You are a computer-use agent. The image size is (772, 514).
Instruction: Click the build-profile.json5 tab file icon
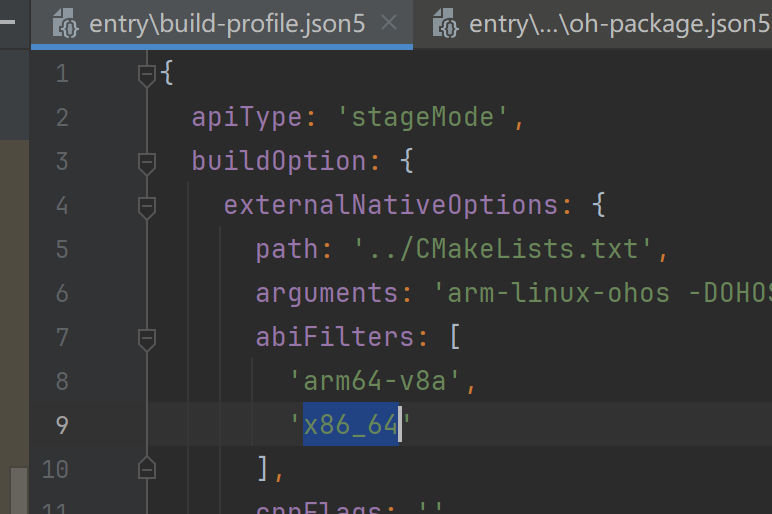pos(66,24)
